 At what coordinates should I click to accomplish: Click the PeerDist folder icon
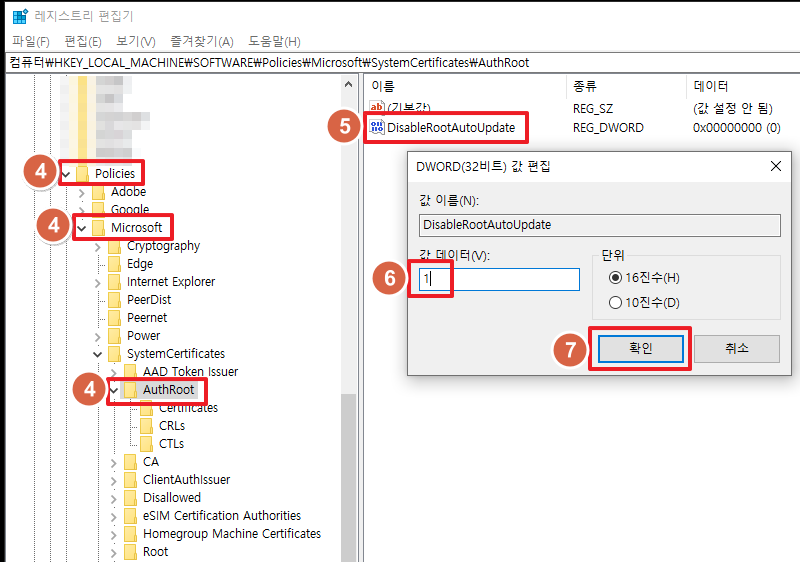point(115,300)
